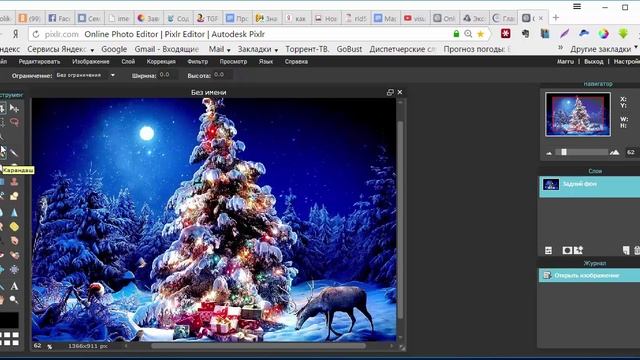The width and height of the screenshot is (640, 360).
Task: Click the Ширина width input field
Action: tap(167, 75)
